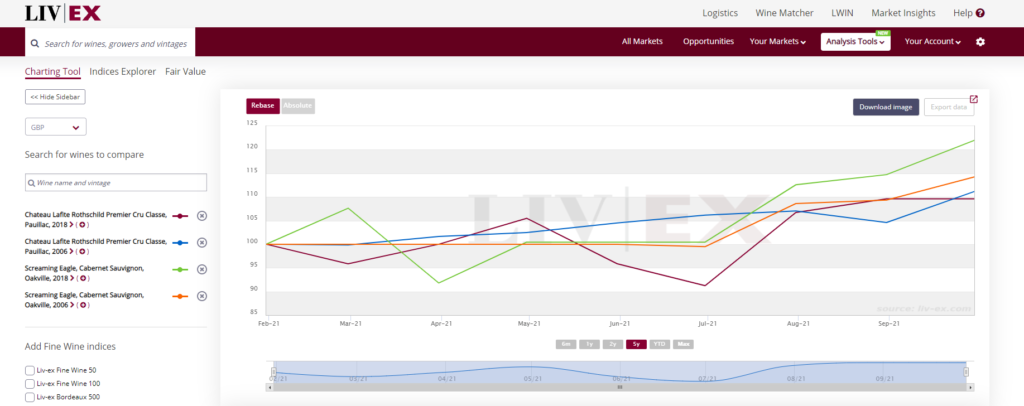Image resolution: width=1024 pixels, height=406 pixels.
Task: Click plus icon for Lafite Rothschild 2018
Action: click(x=82, y=225)
